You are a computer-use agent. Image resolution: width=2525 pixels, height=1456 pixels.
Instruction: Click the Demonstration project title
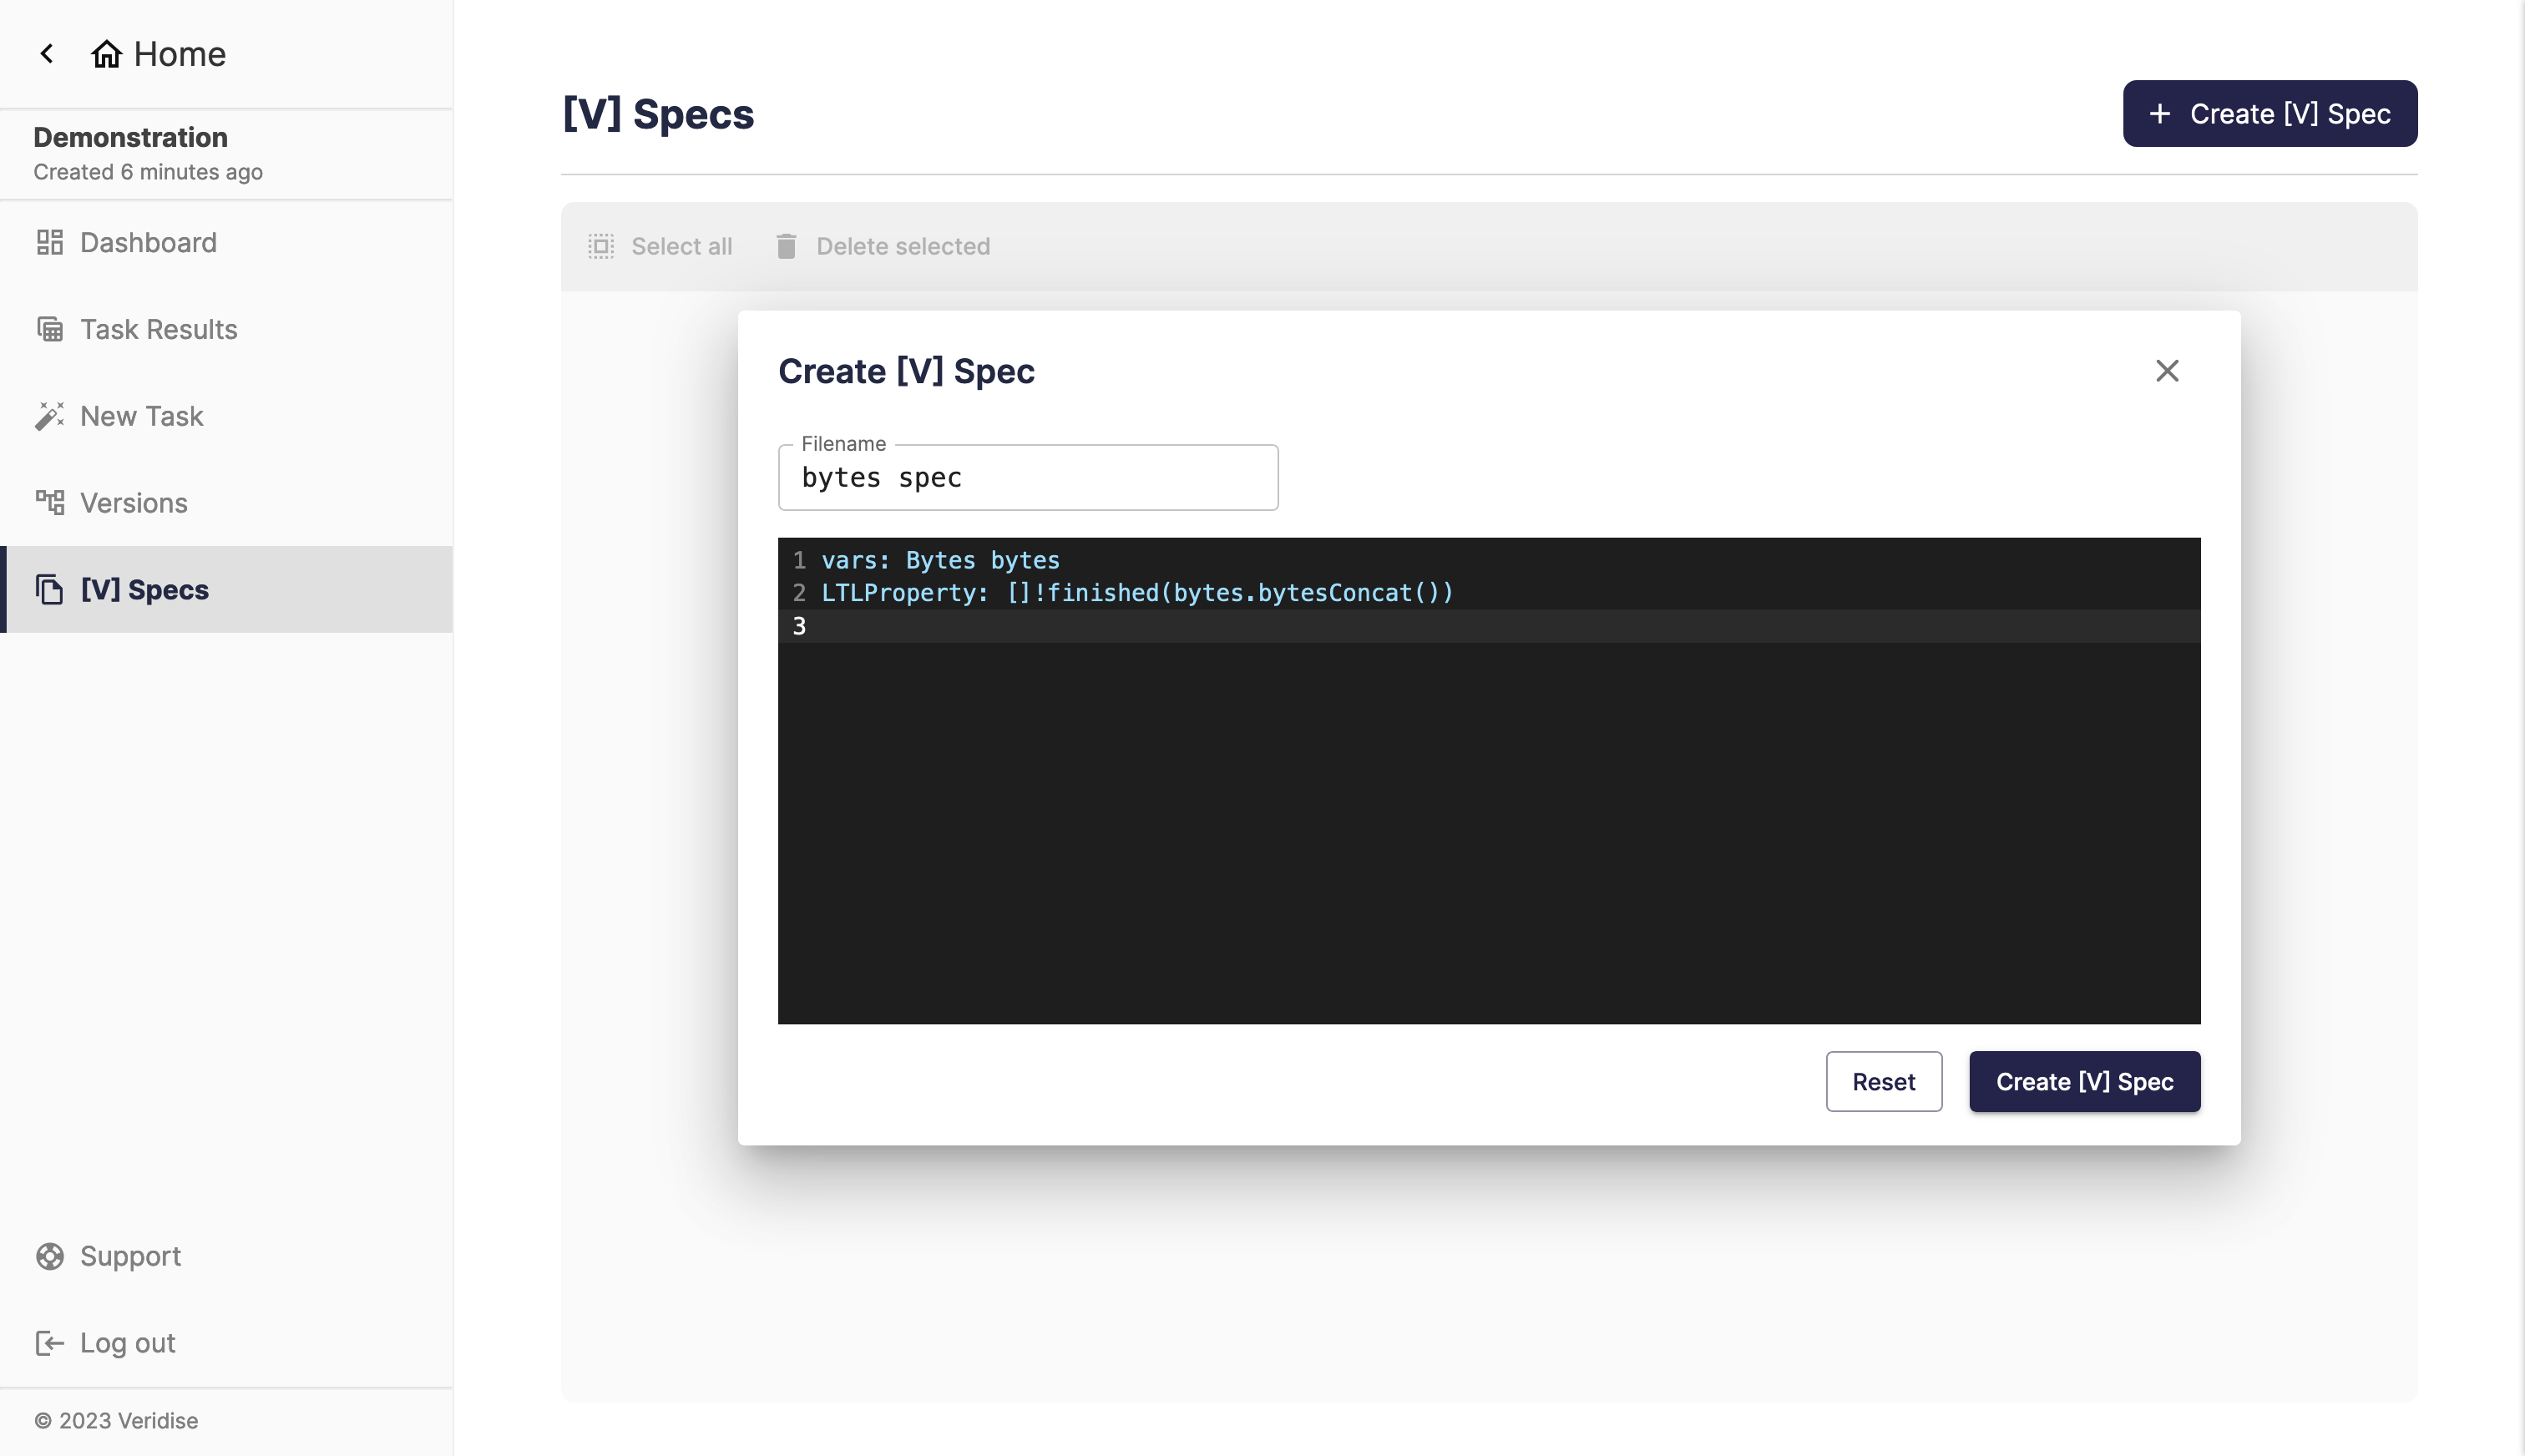coord(131,137)
